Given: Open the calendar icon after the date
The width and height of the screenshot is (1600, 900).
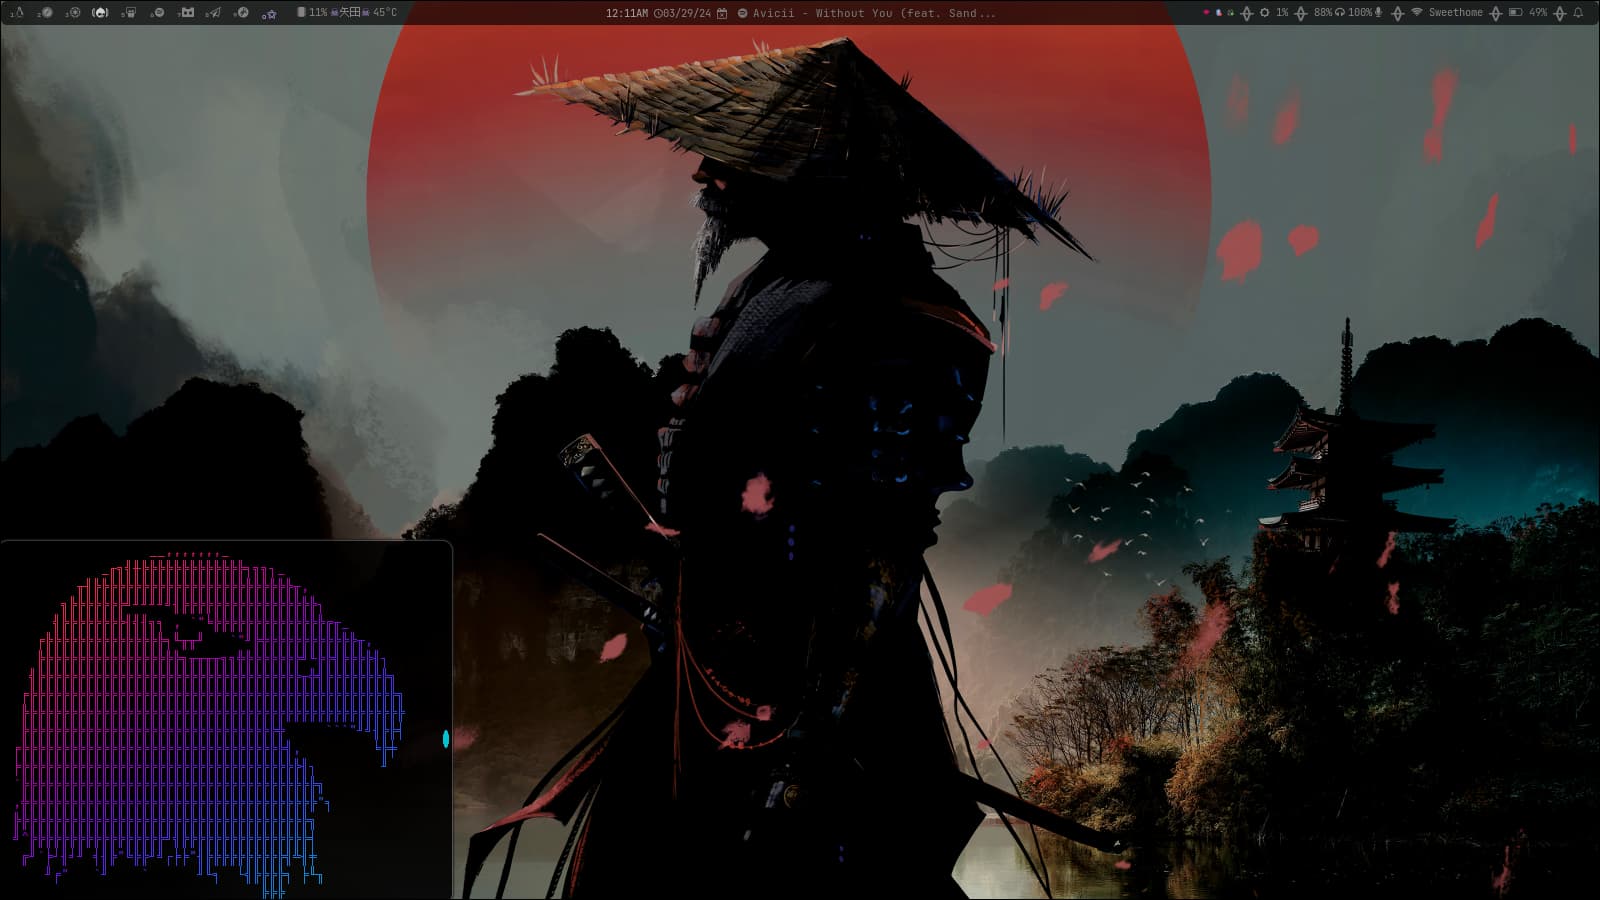Looking at the screenshot, I should coord(722,13).
